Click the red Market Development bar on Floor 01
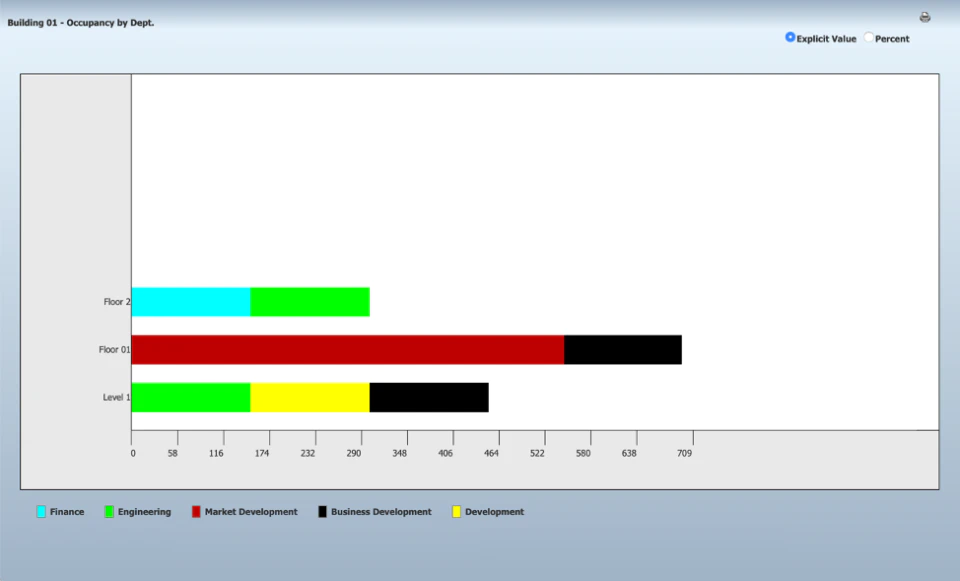960x581 pixels. coord(348,350)
